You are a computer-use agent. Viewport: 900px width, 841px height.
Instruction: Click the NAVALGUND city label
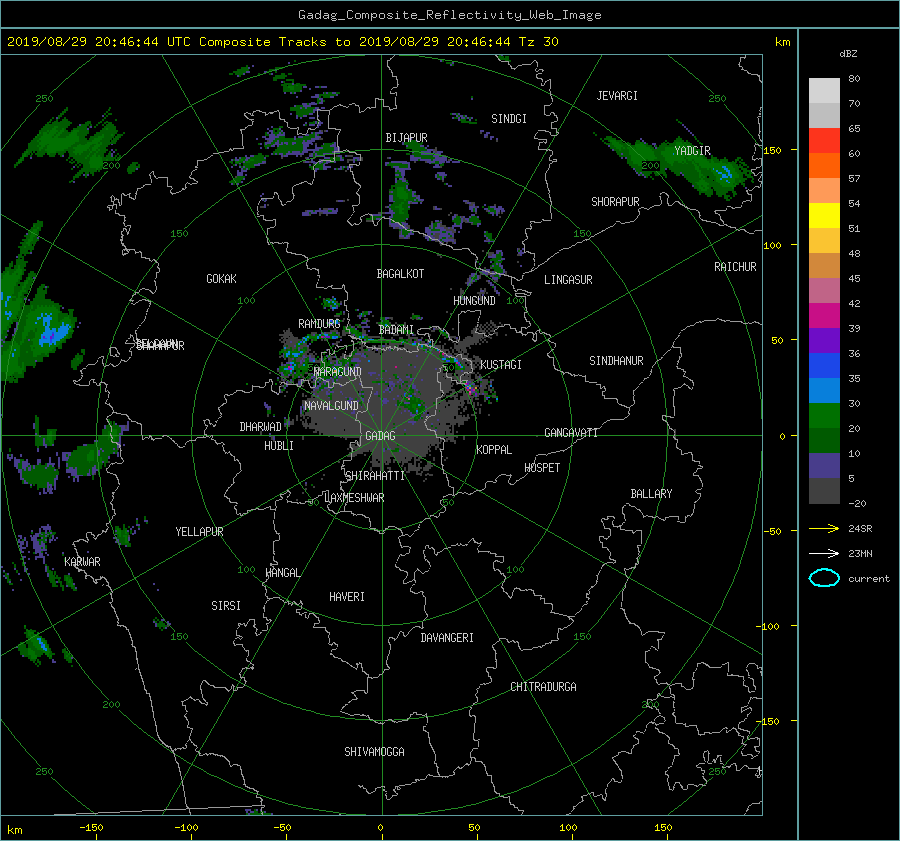(x=331, y=406)
